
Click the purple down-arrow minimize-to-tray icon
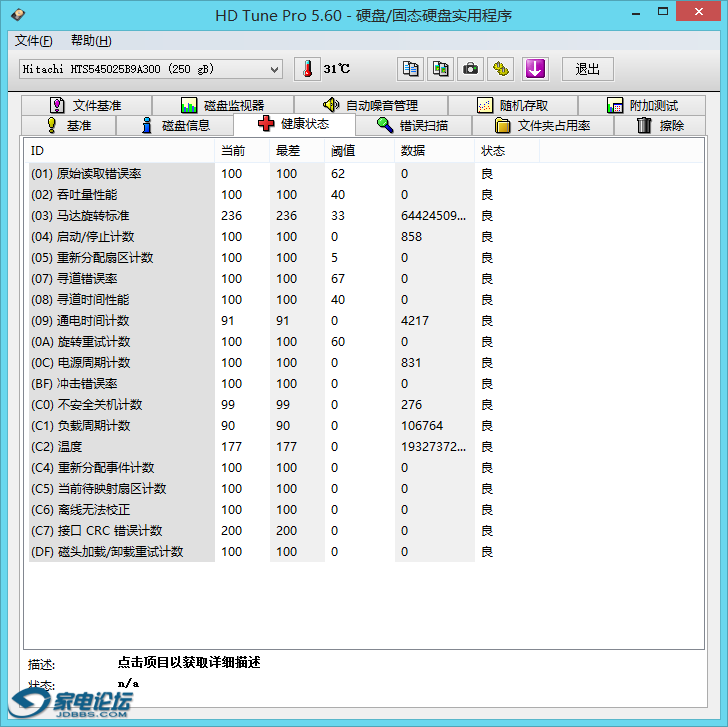coord(535,69)
